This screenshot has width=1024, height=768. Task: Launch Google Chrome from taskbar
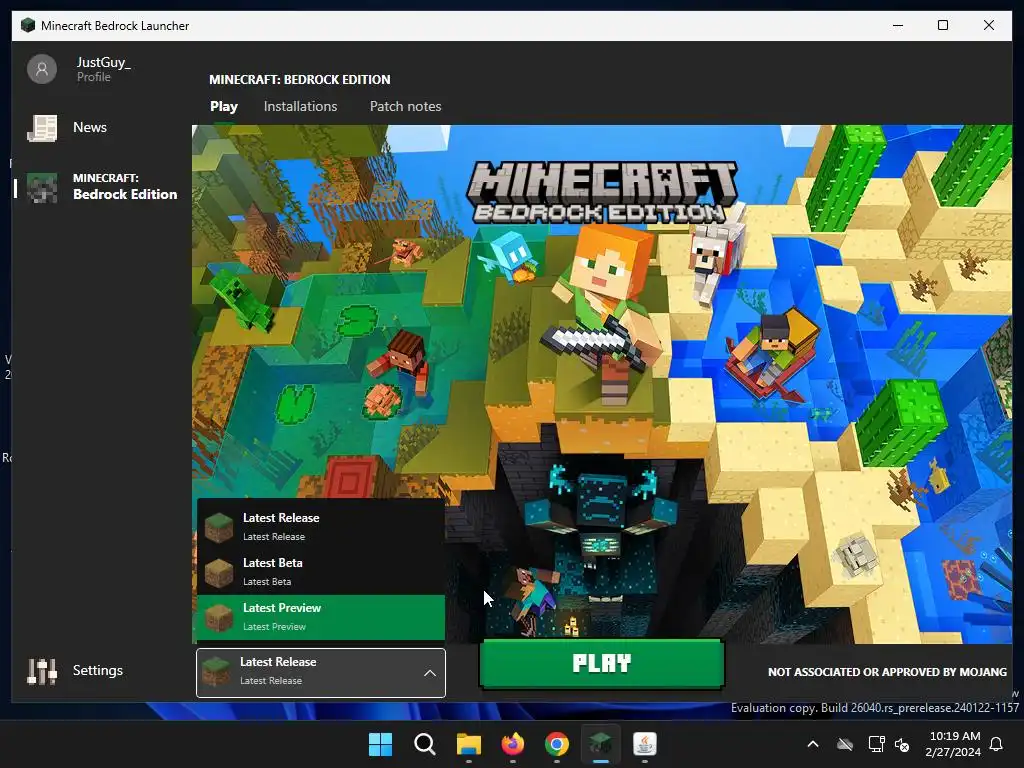556,744
